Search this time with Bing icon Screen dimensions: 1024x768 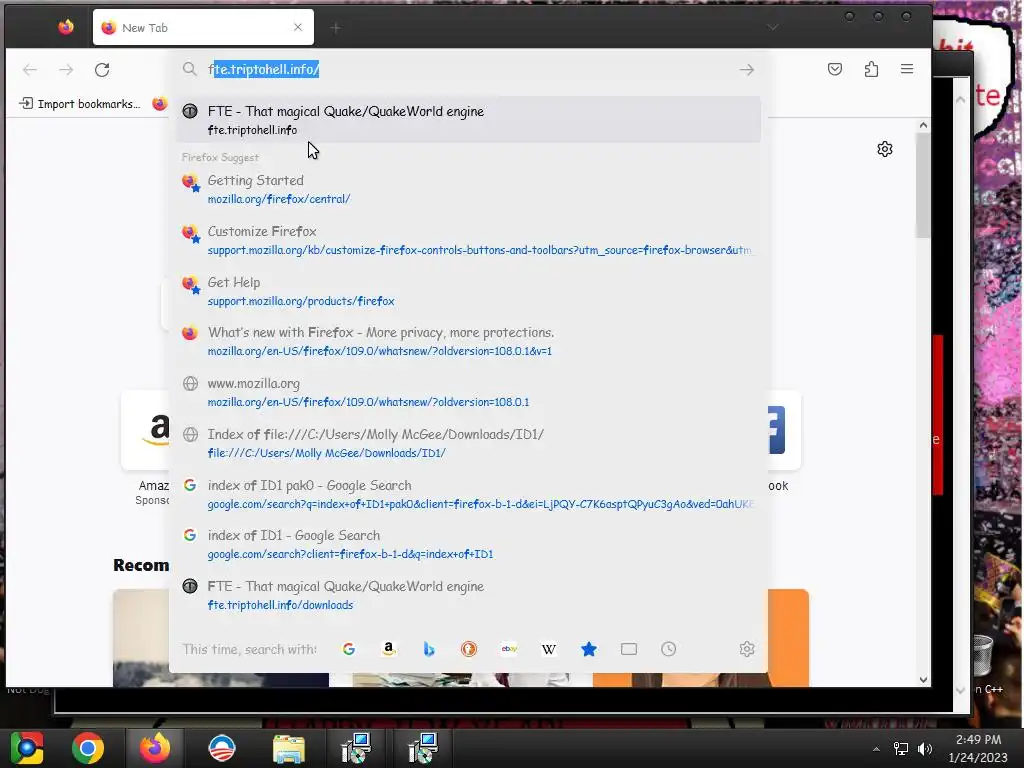pyautogui.click(x=428, y=649)
